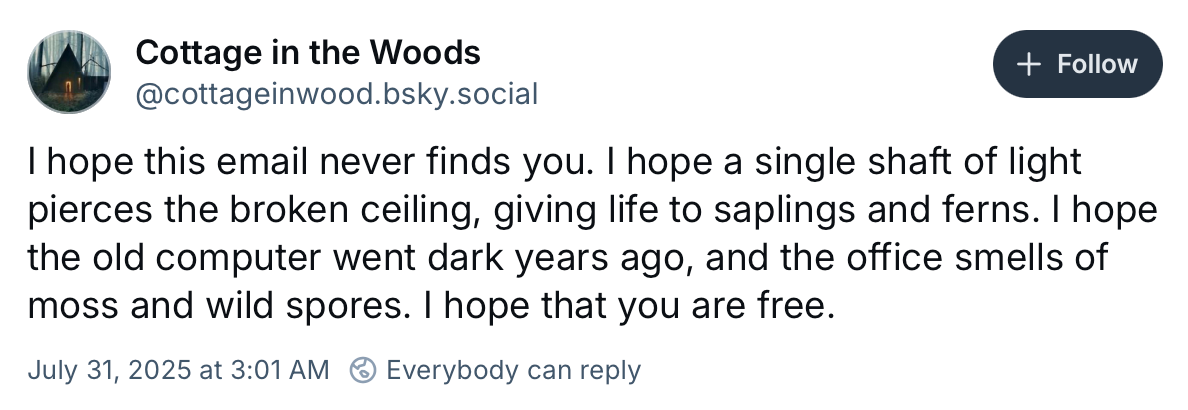
Task: Click the Cottage in the Woods avatar
Action: pyautogui.click(x=69, y=71)
